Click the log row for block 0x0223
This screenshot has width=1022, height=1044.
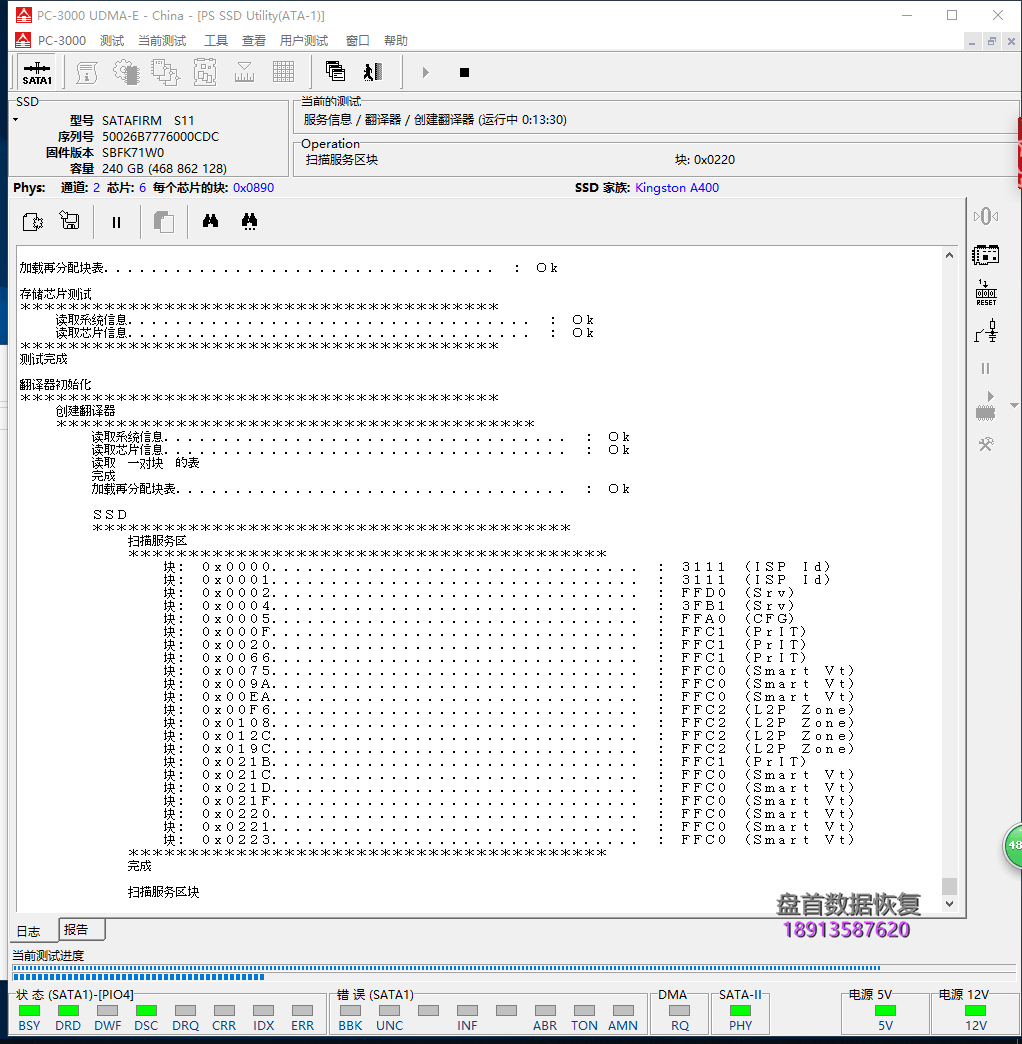pyautogui.click(x=509, y=840)
